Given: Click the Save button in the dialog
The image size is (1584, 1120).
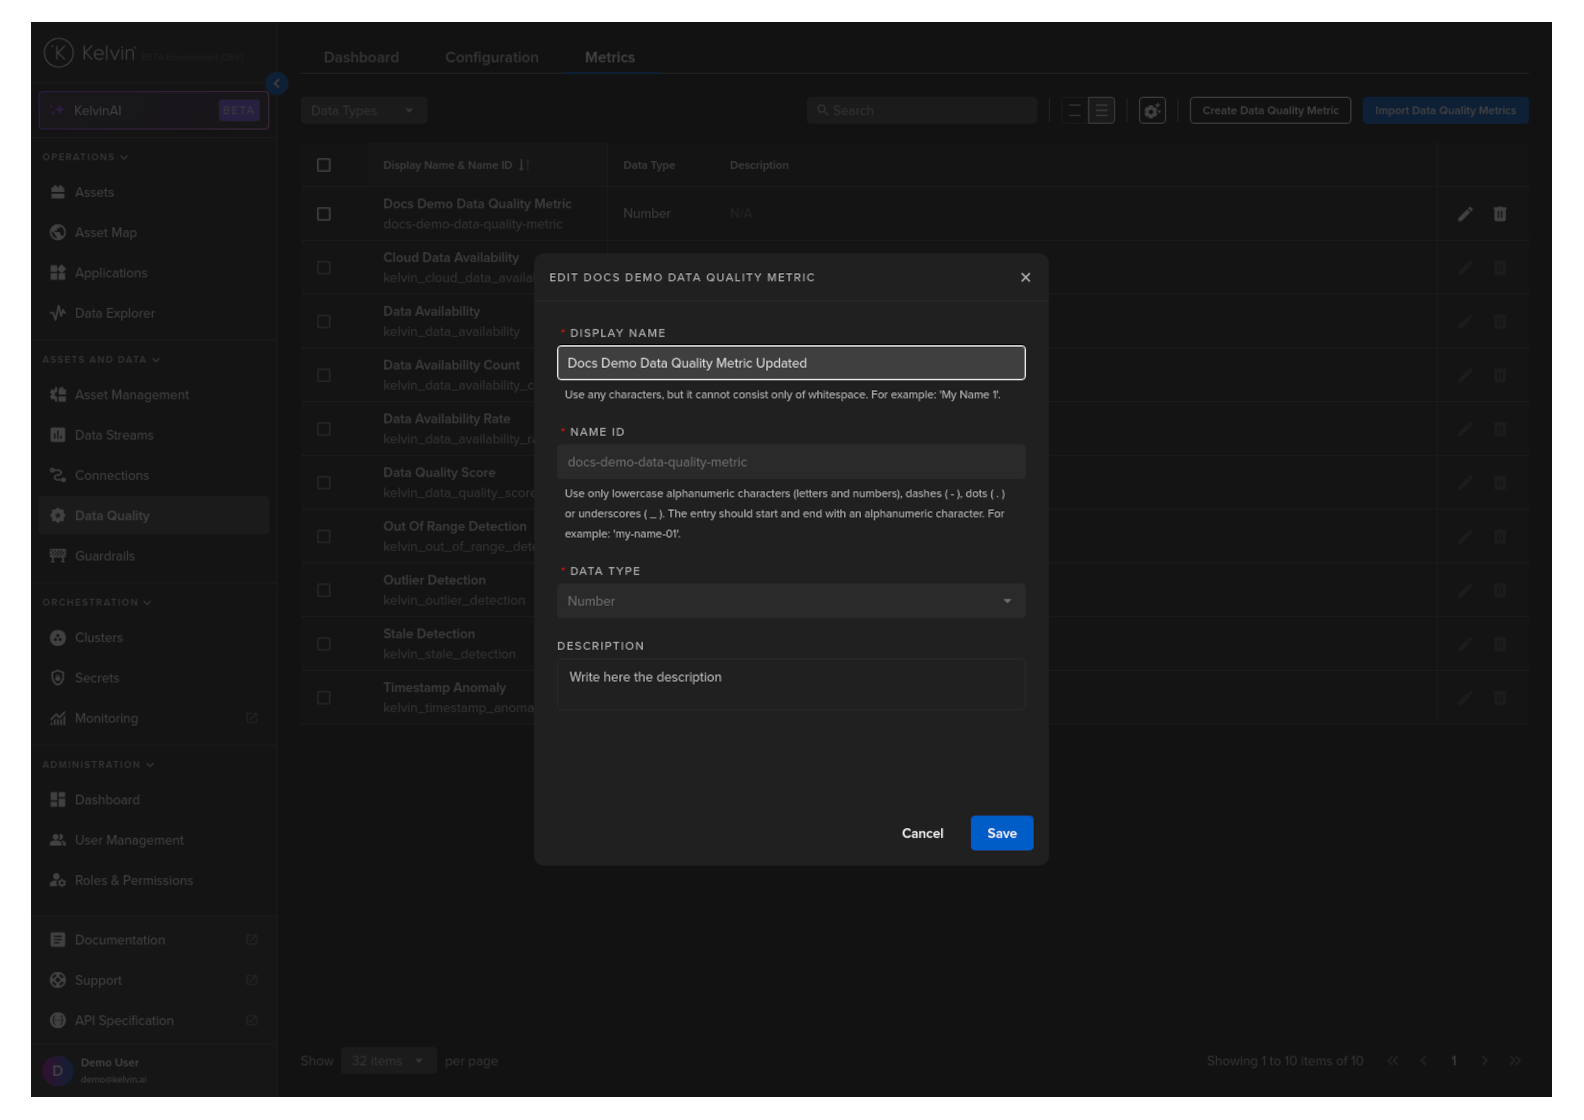Looking at the screenshot, I should coord(1001,833).
